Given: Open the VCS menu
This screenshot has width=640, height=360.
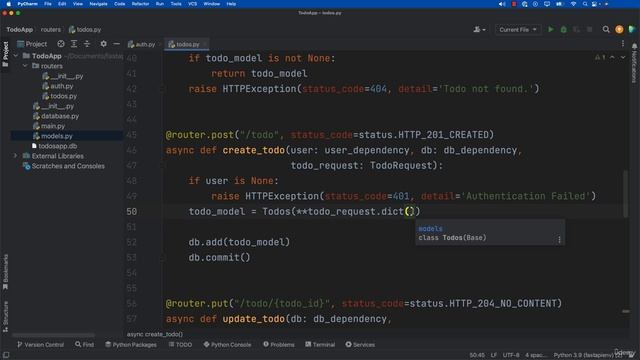Looking at the screenshot, I should (192, 4).
